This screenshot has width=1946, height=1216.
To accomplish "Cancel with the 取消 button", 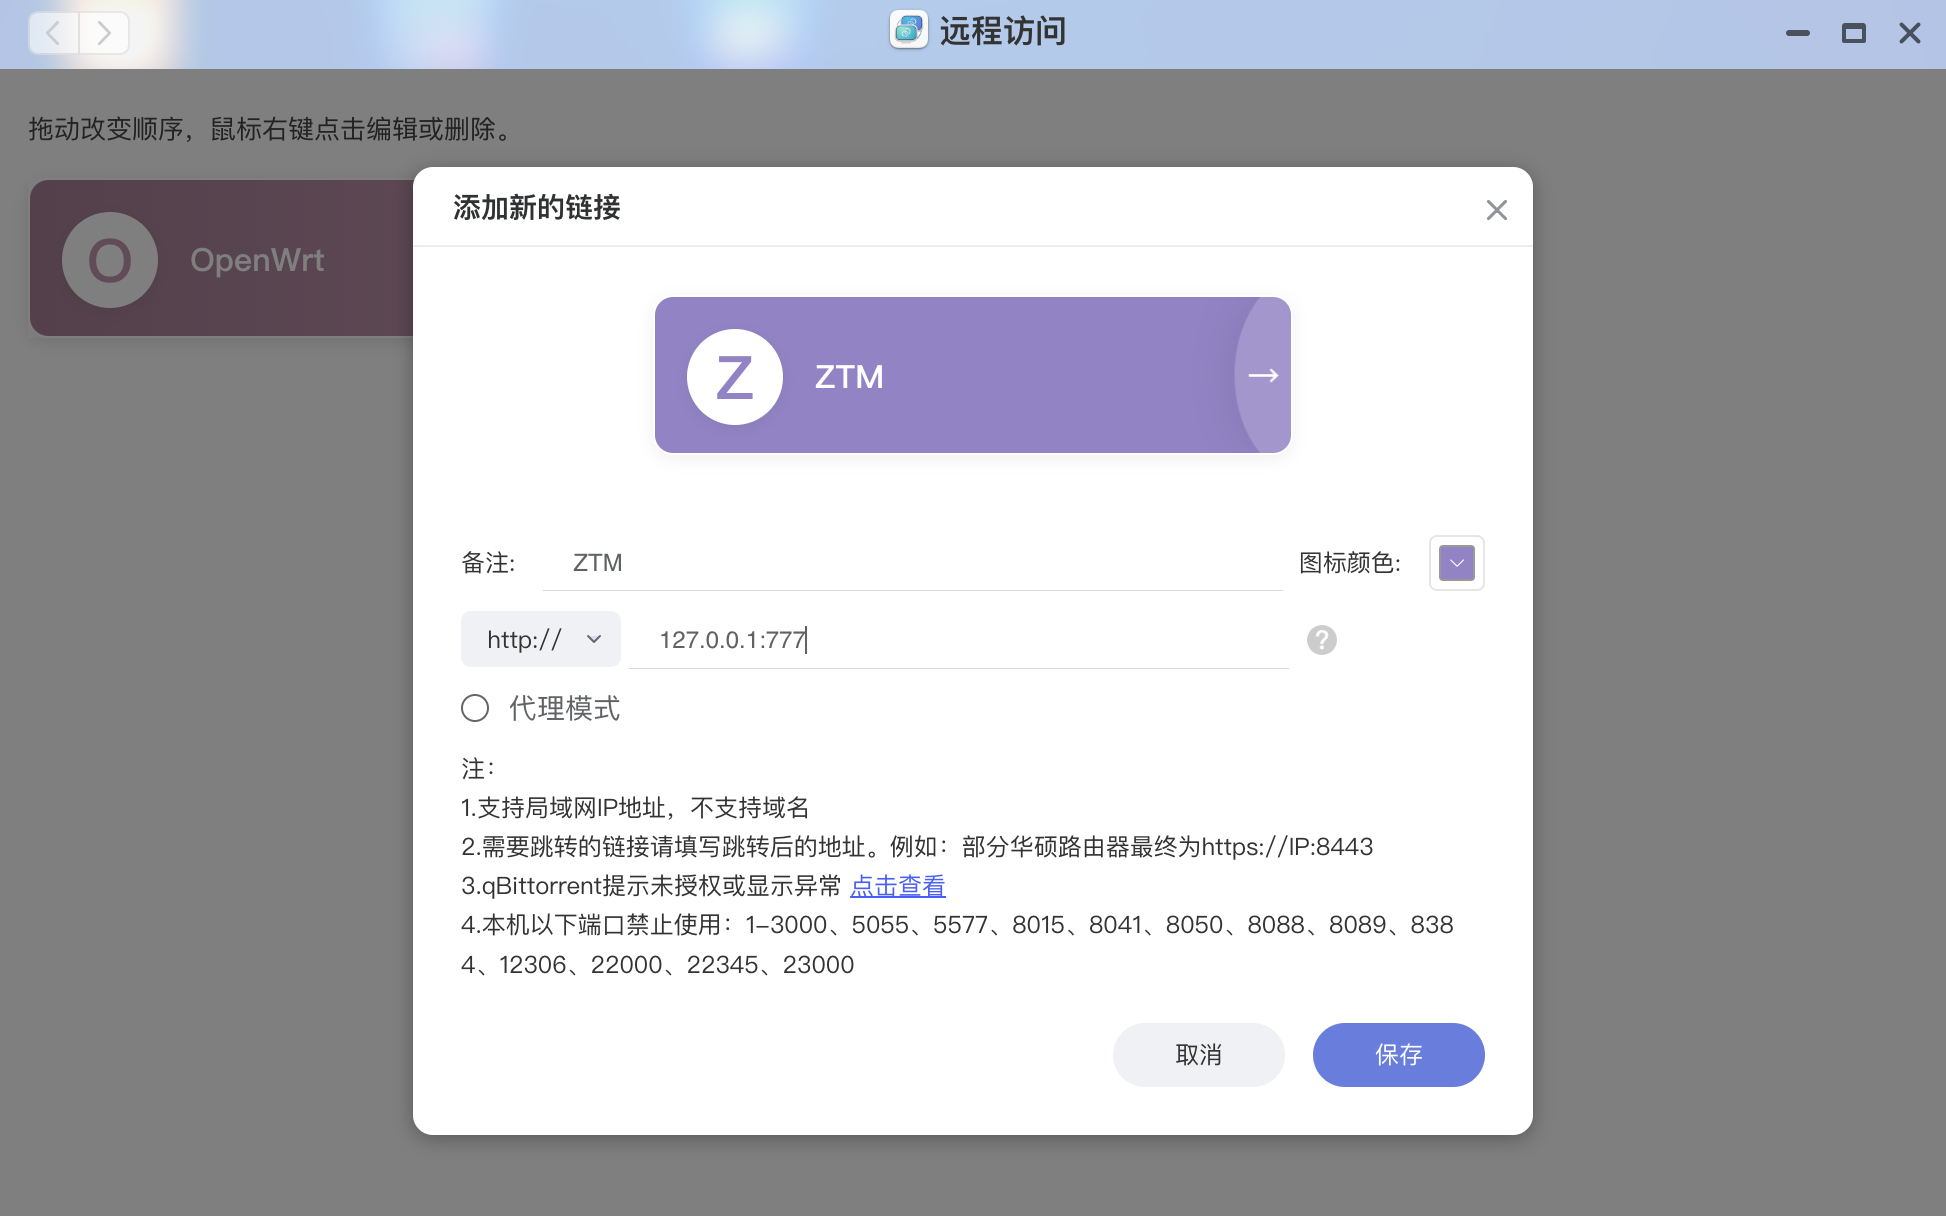I will 1199,1054.
